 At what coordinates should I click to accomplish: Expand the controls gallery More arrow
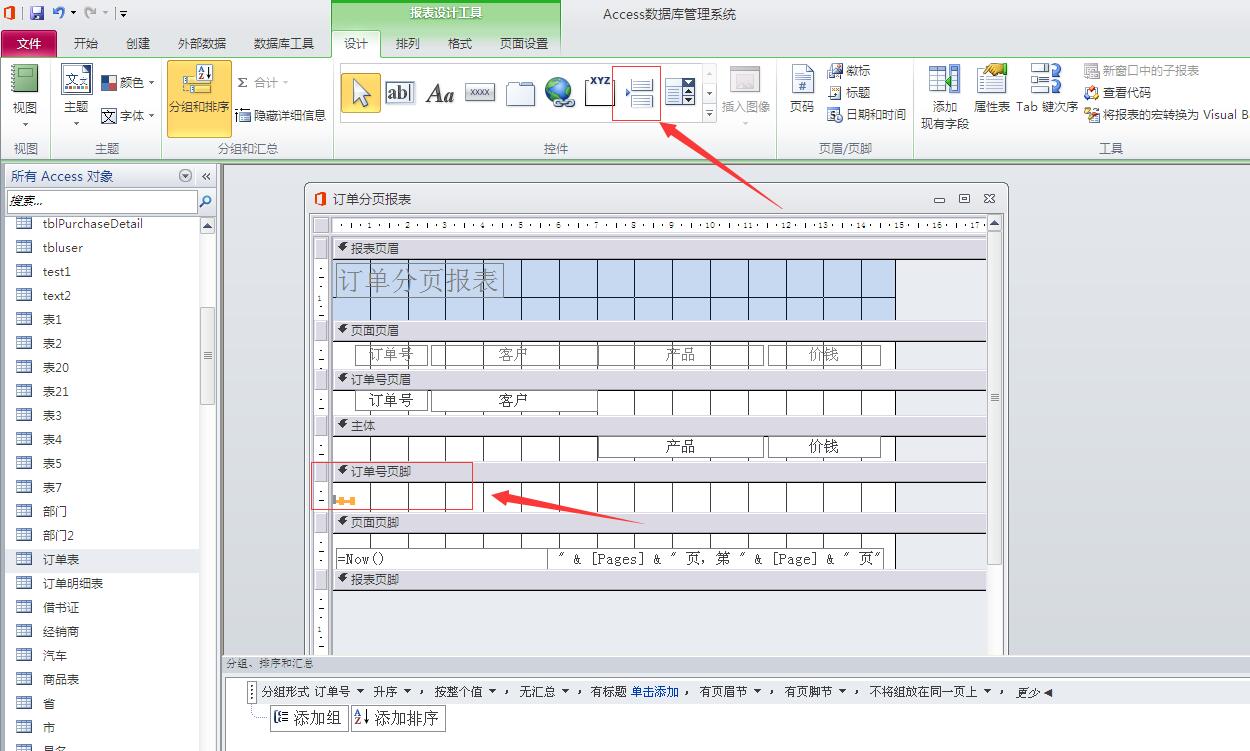[710, 114]
